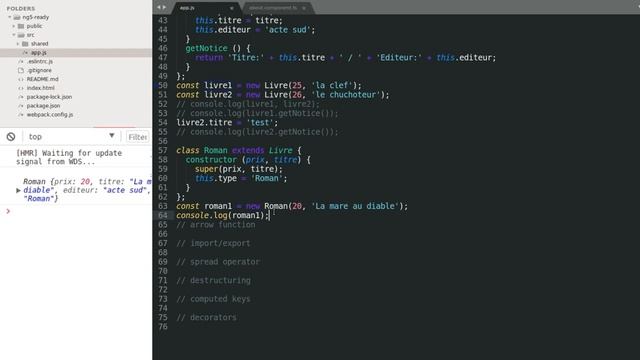The width and height of the screenshot is (640, 360).
Task: Click the .gitignore document icon
Action: [21, 70]
